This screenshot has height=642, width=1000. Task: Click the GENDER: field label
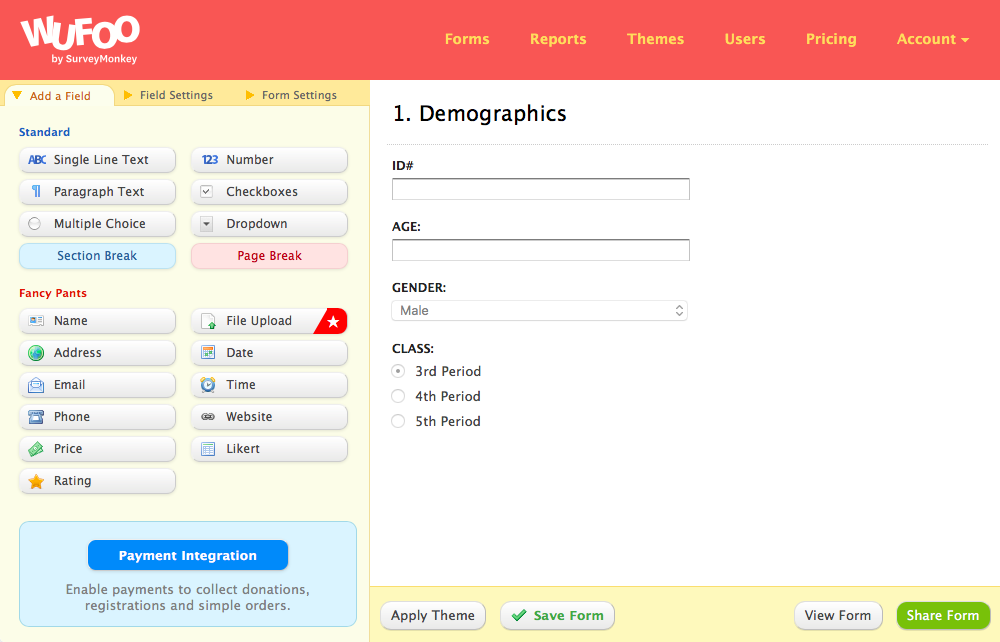(x=419, y=288)
